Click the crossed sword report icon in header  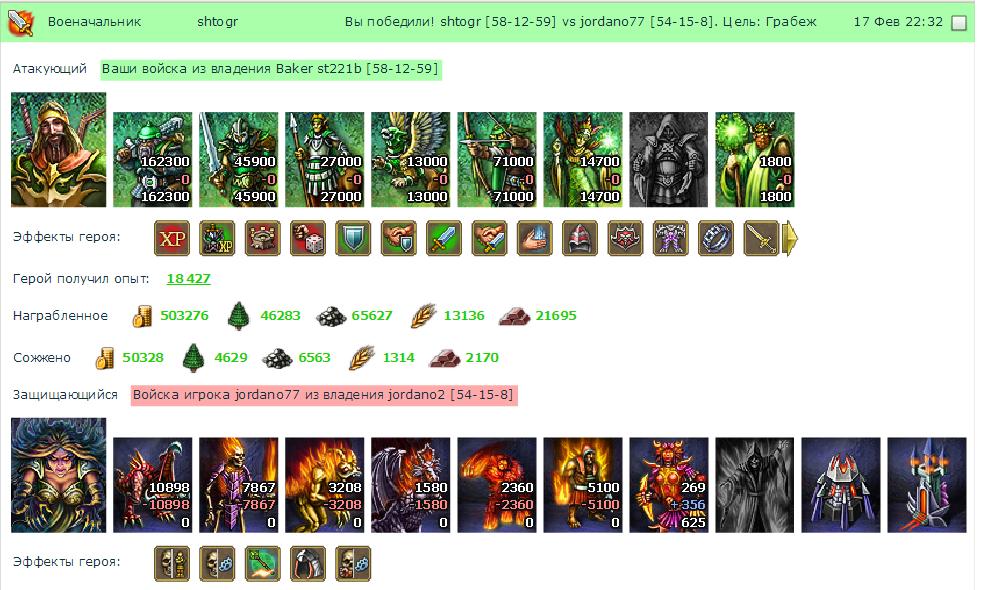(x=20, y=22)
